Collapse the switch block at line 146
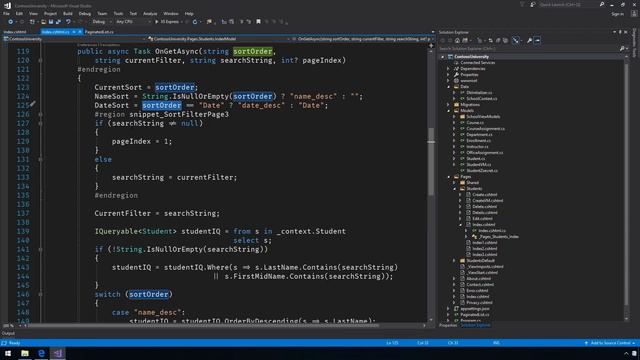The height and width of the screenshot is (360, 640). [40, 294]
